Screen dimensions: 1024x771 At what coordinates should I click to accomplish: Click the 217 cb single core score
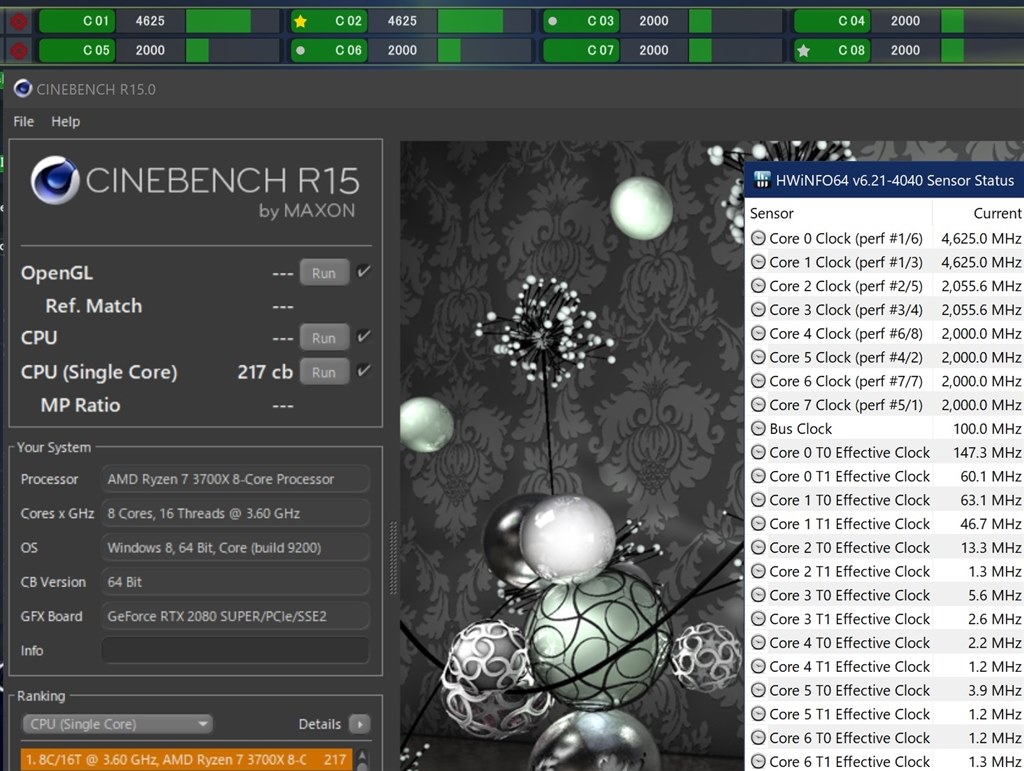[264, 372]
